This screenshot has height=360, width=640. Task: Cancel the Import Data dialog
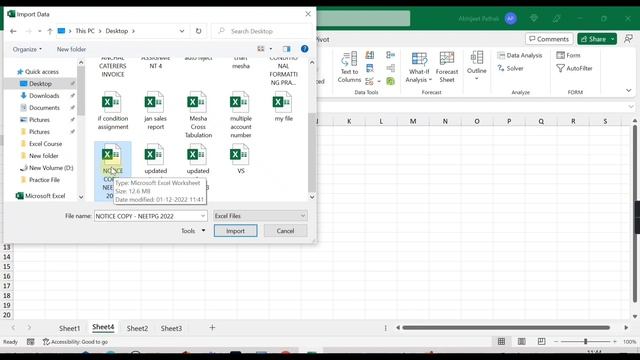tap(285, 231)
